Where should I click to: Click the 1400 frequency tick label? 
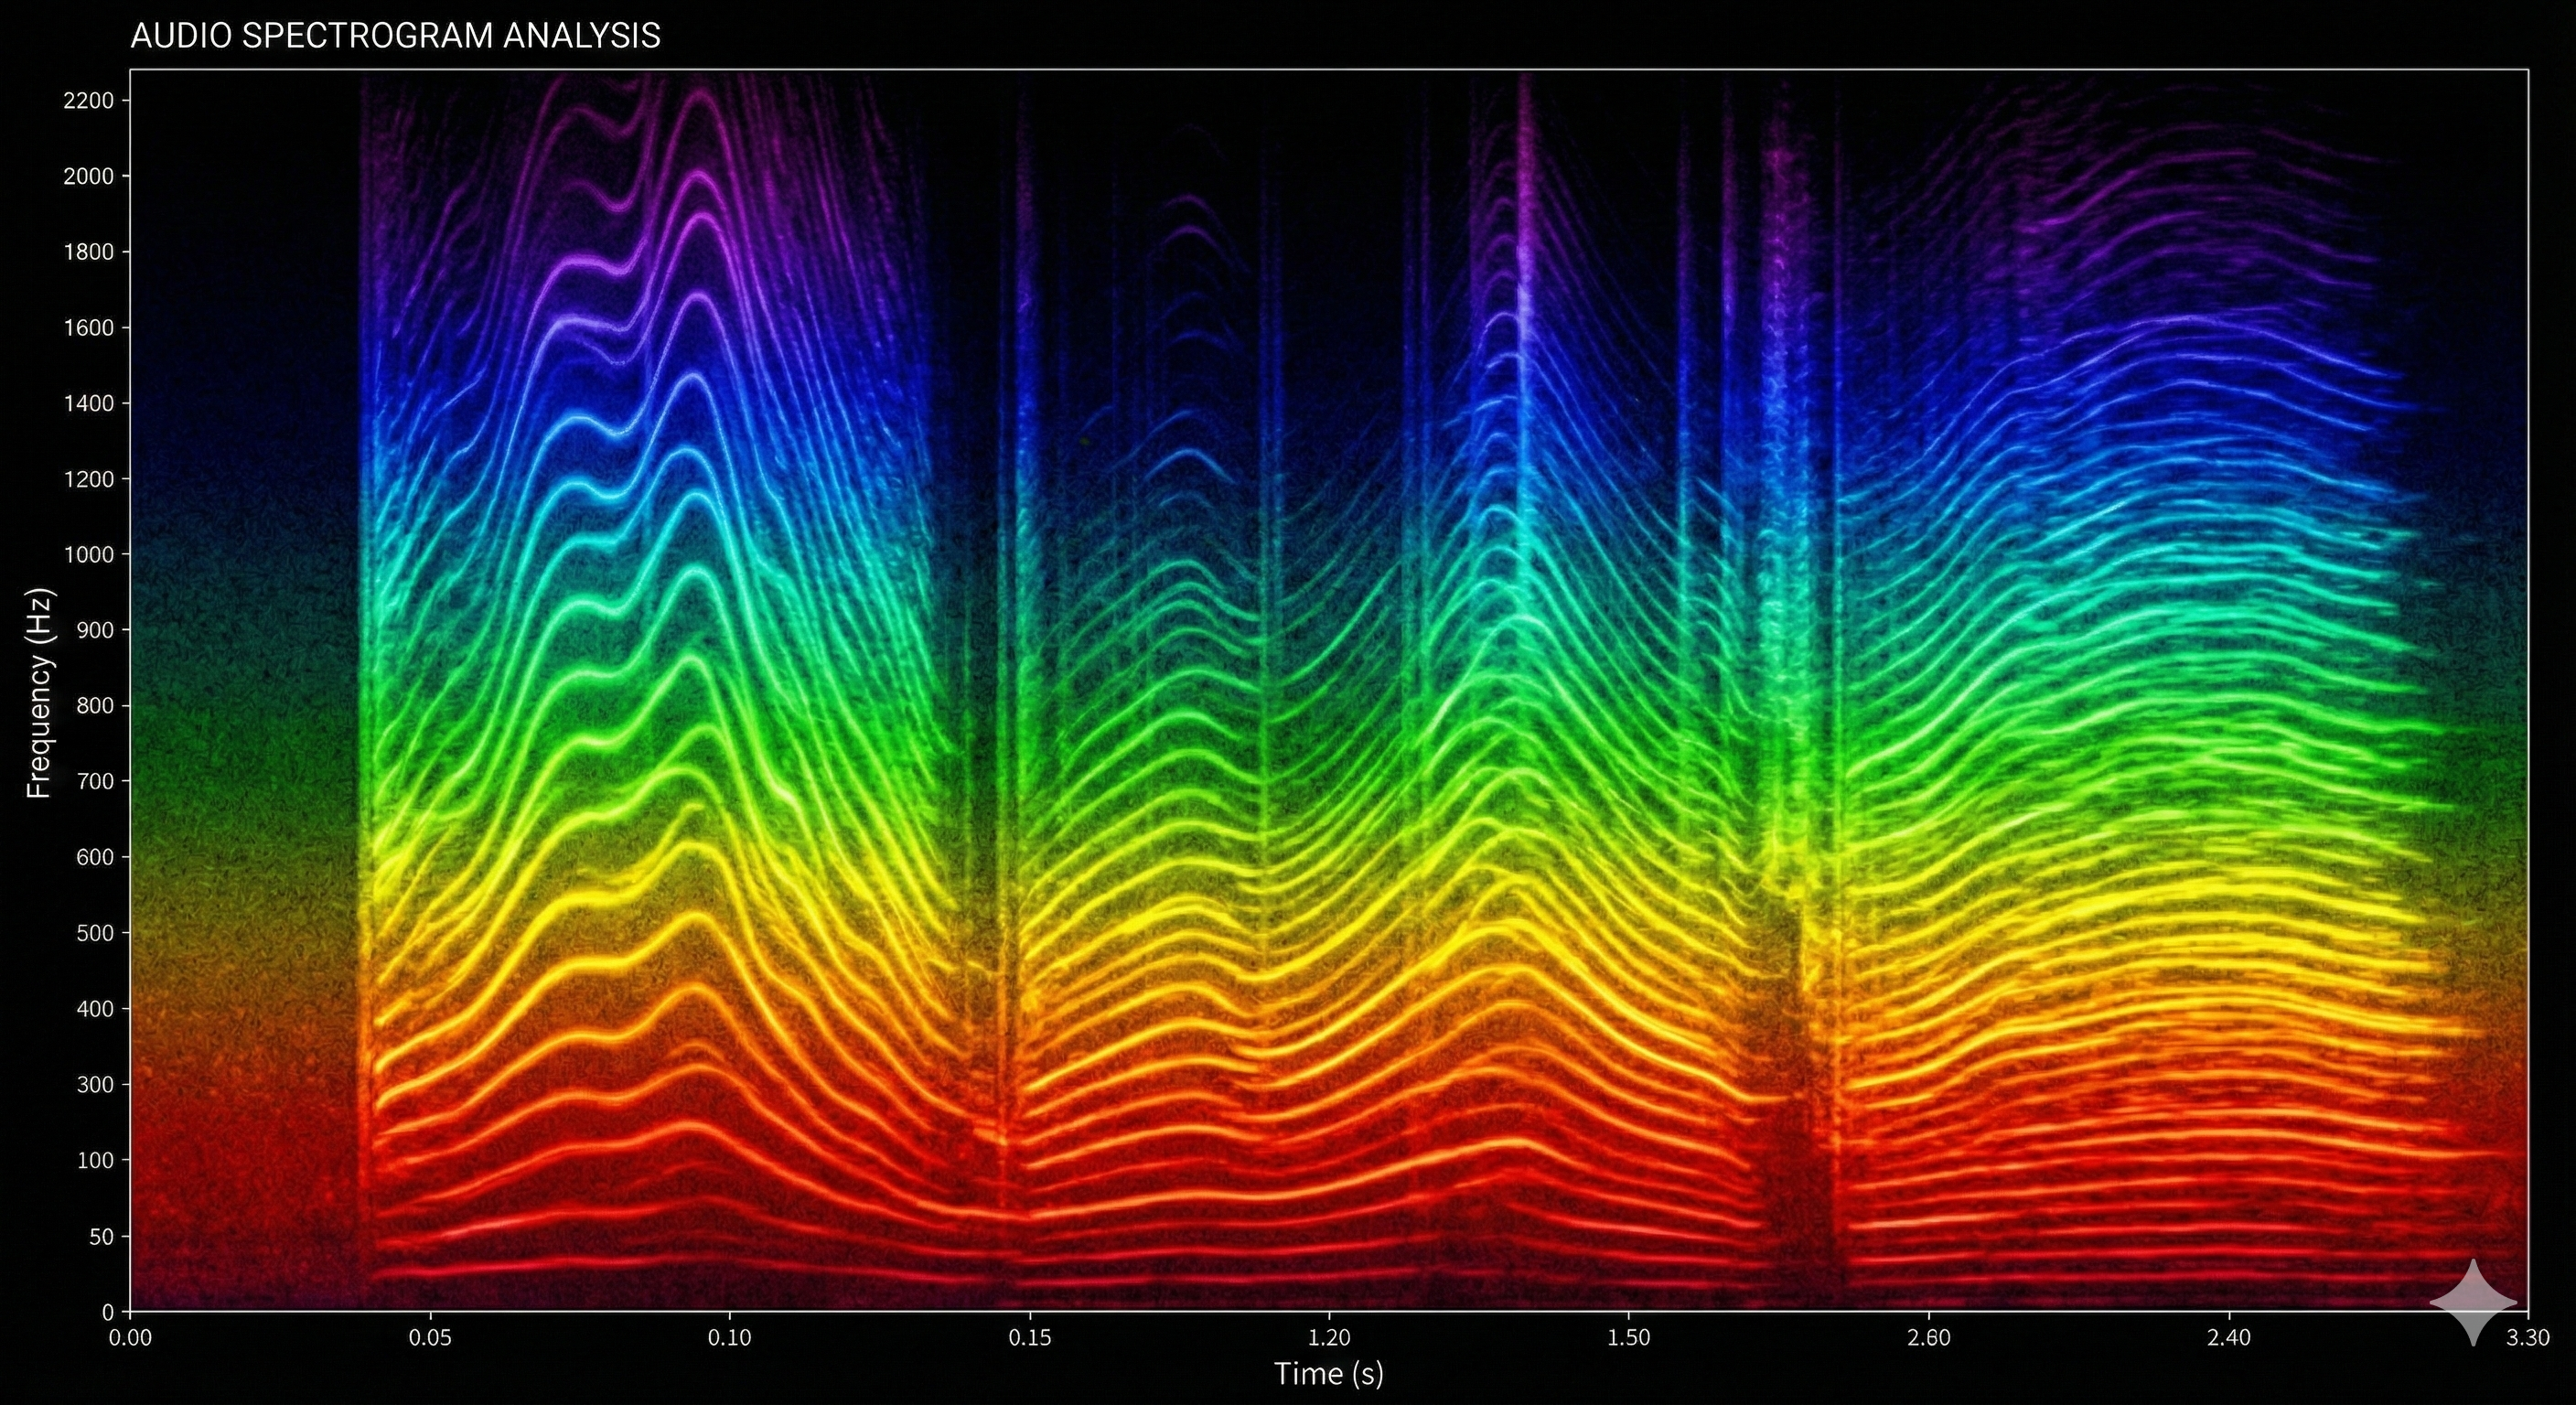pos(88,403)
